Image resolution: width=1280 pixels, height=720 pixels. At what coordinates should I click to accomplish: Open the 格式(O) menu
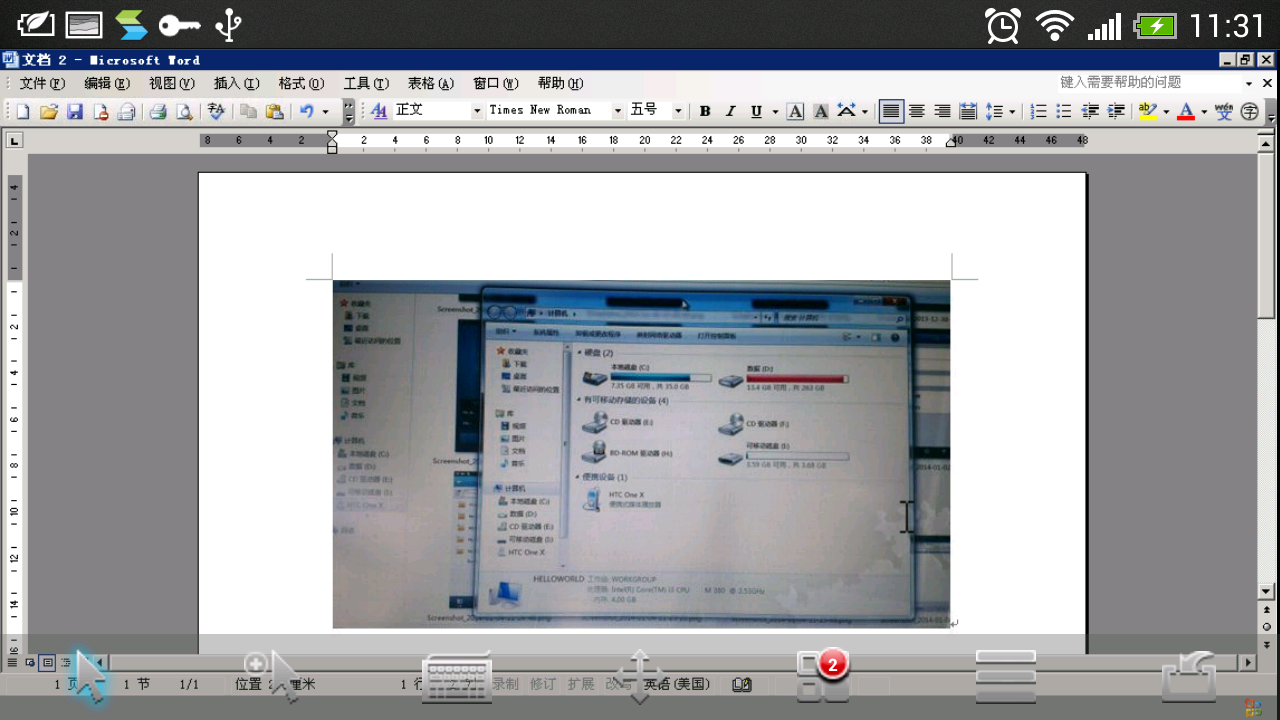301,84
